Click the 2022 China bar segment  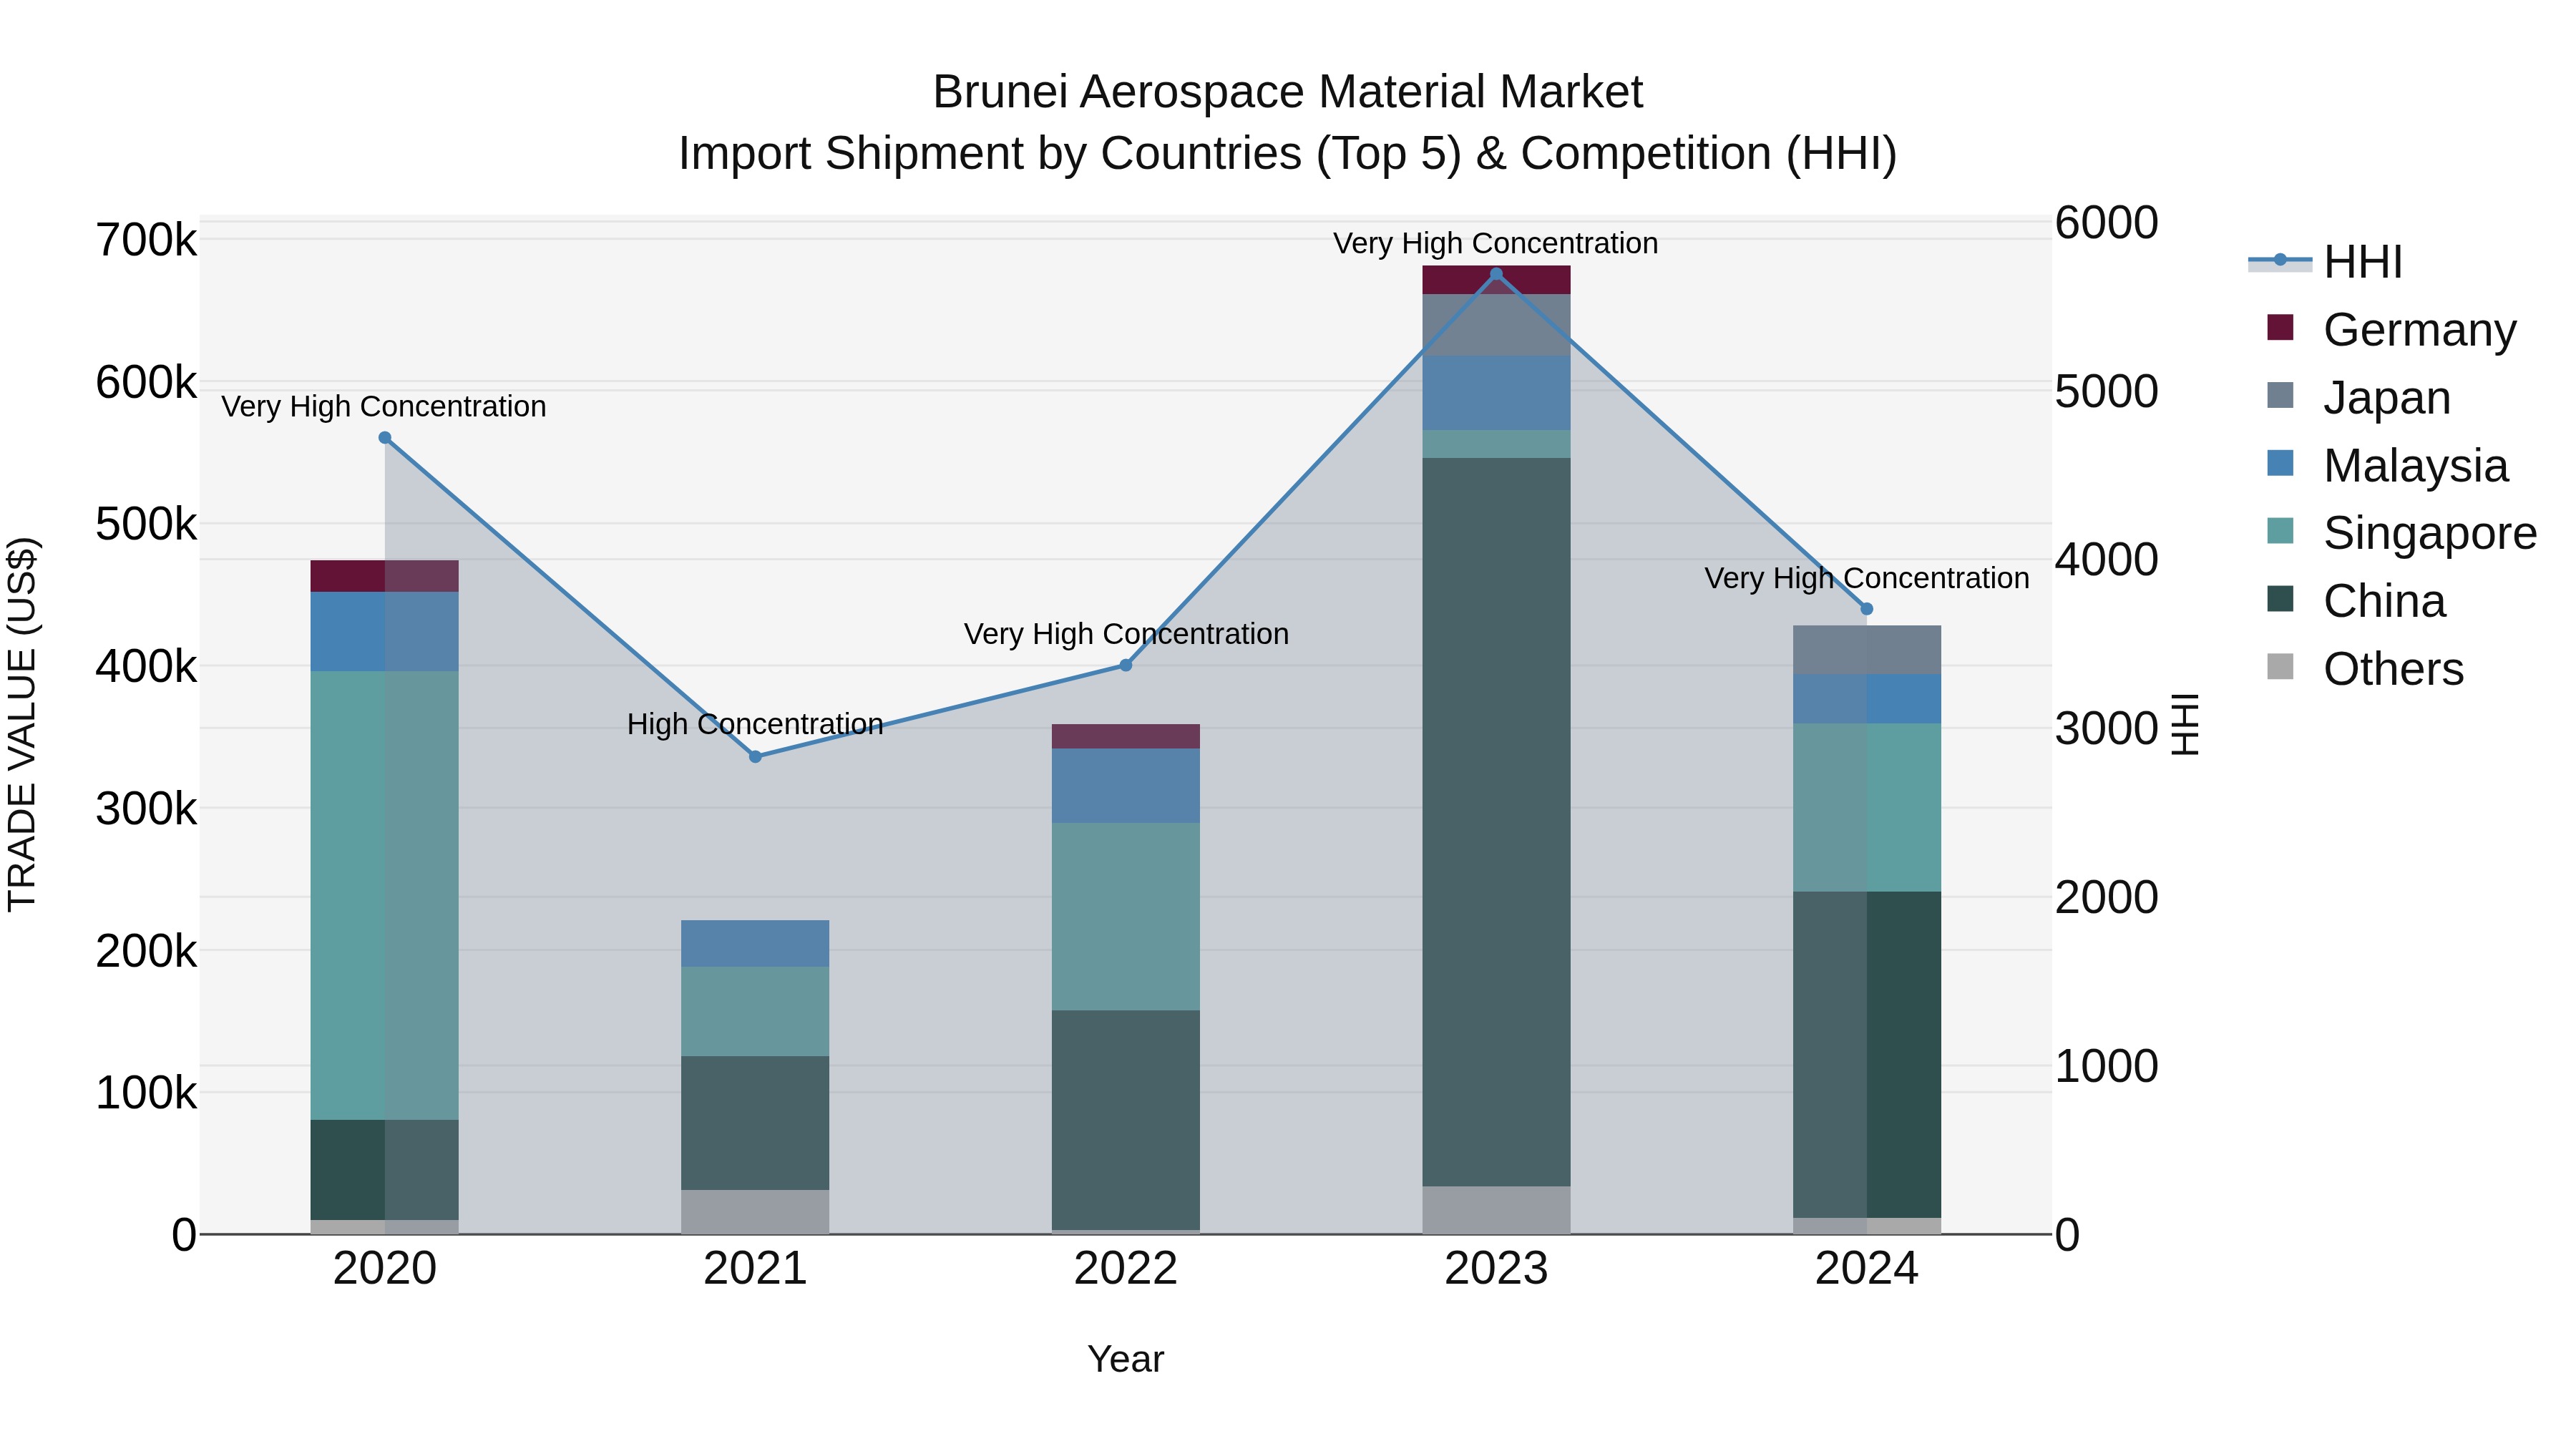[x=1126, y=1120]
